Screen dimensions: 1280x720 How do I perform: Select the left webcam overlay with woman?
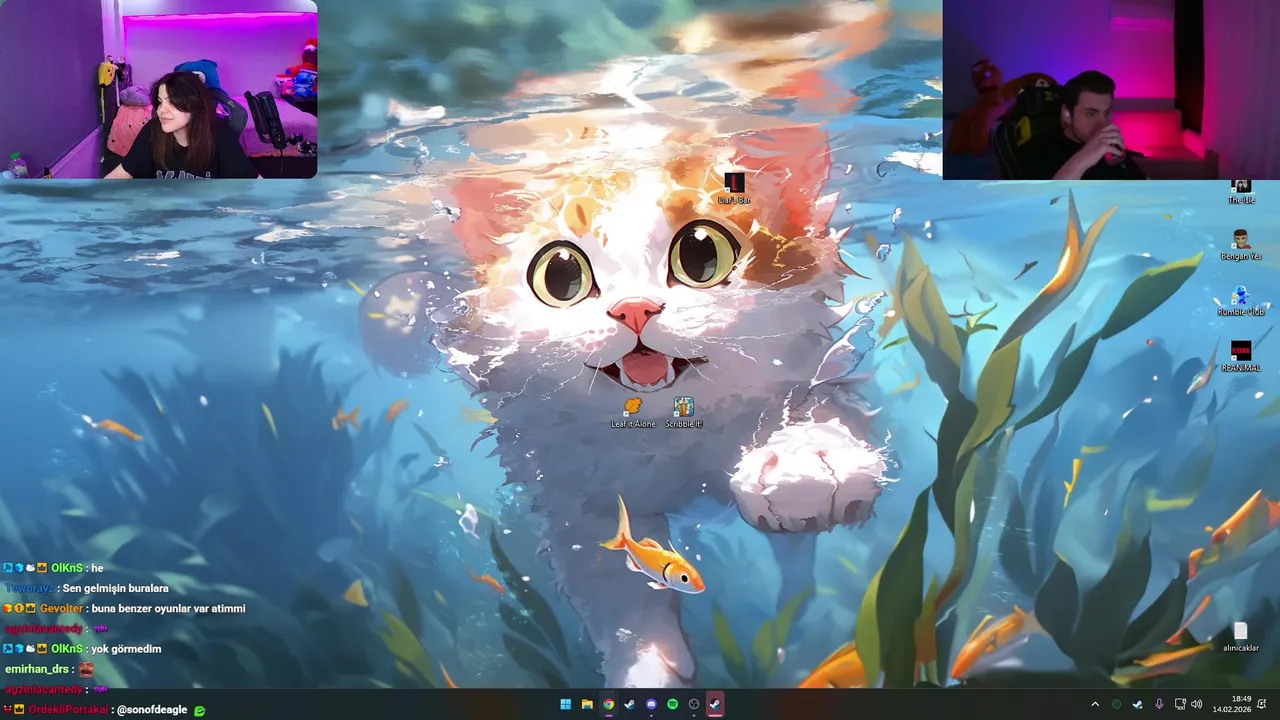click(160, 89)
